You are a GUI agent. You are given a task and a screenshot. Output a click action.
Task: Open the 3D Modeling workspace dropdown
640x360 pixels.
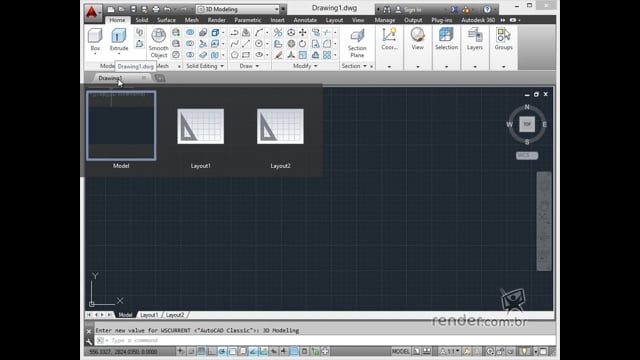[238, 9]
